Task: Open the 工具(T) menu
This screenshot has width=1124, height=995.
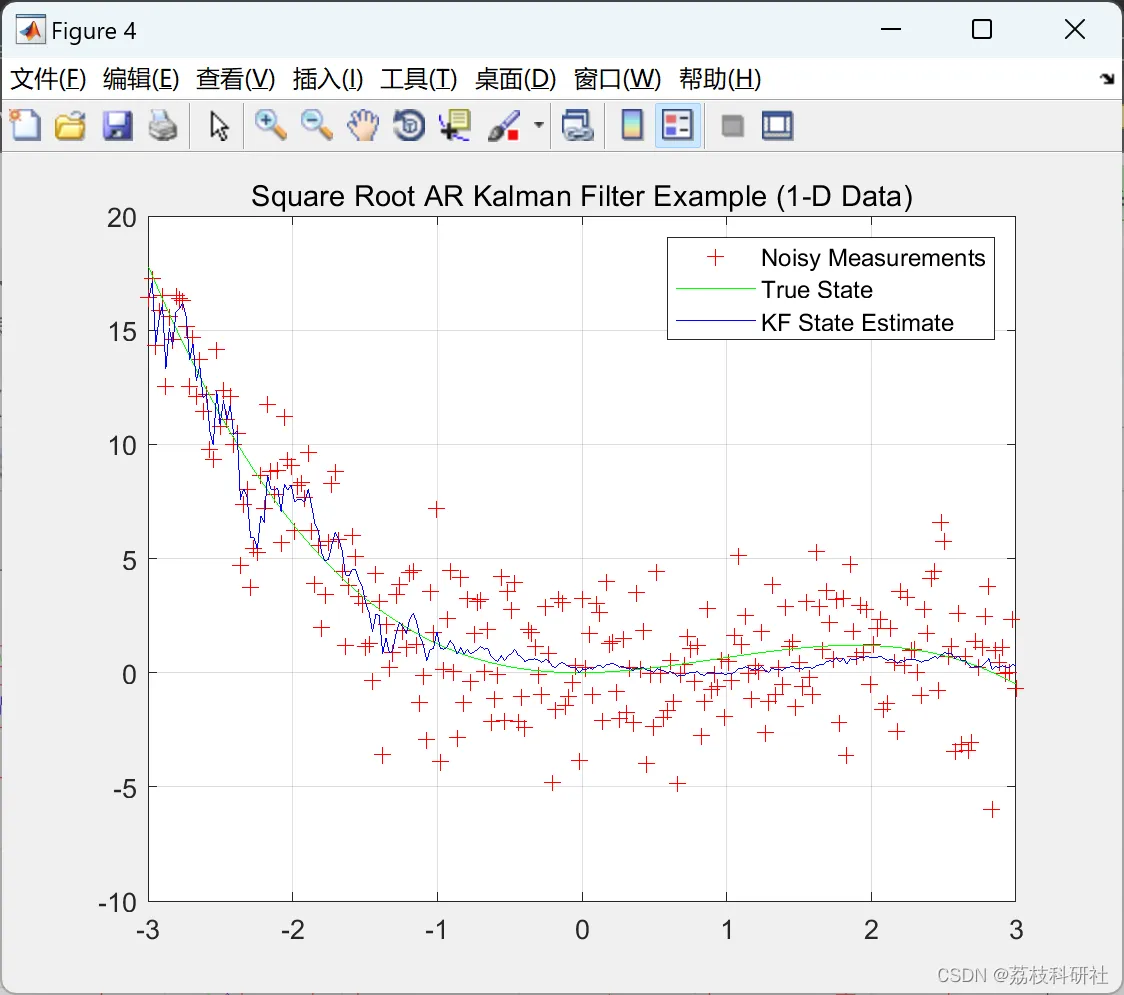Action: [x=418, y=79]
